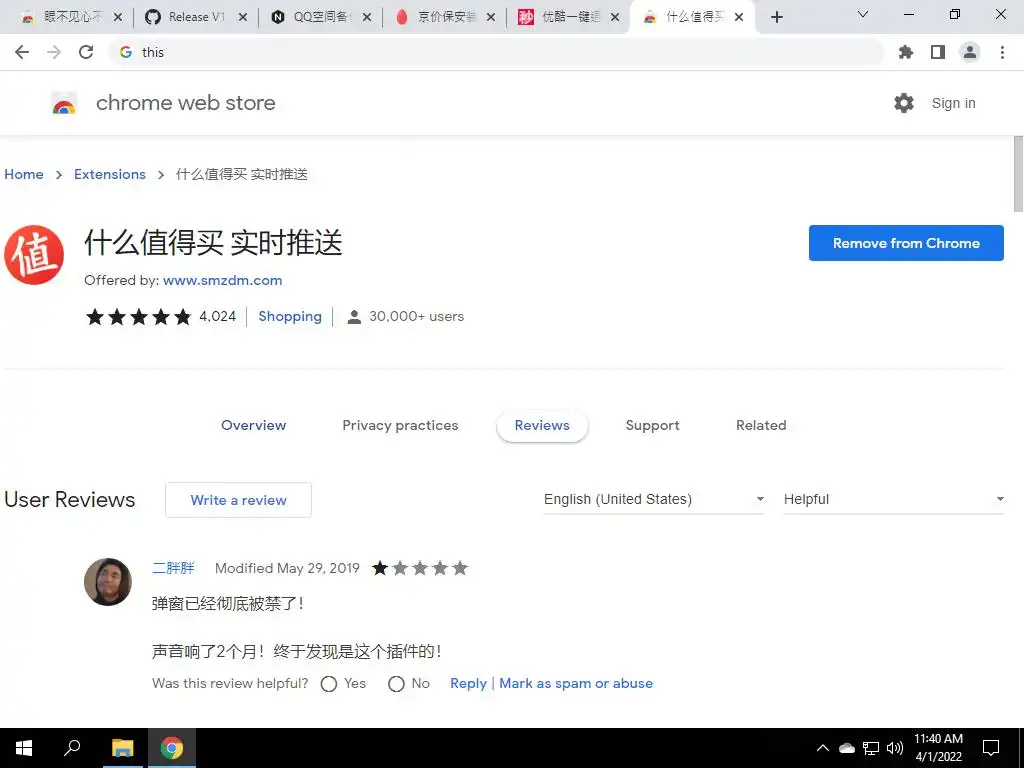Close the Release V1 GitHub tab
The image size is (1024, 768).
243,18
